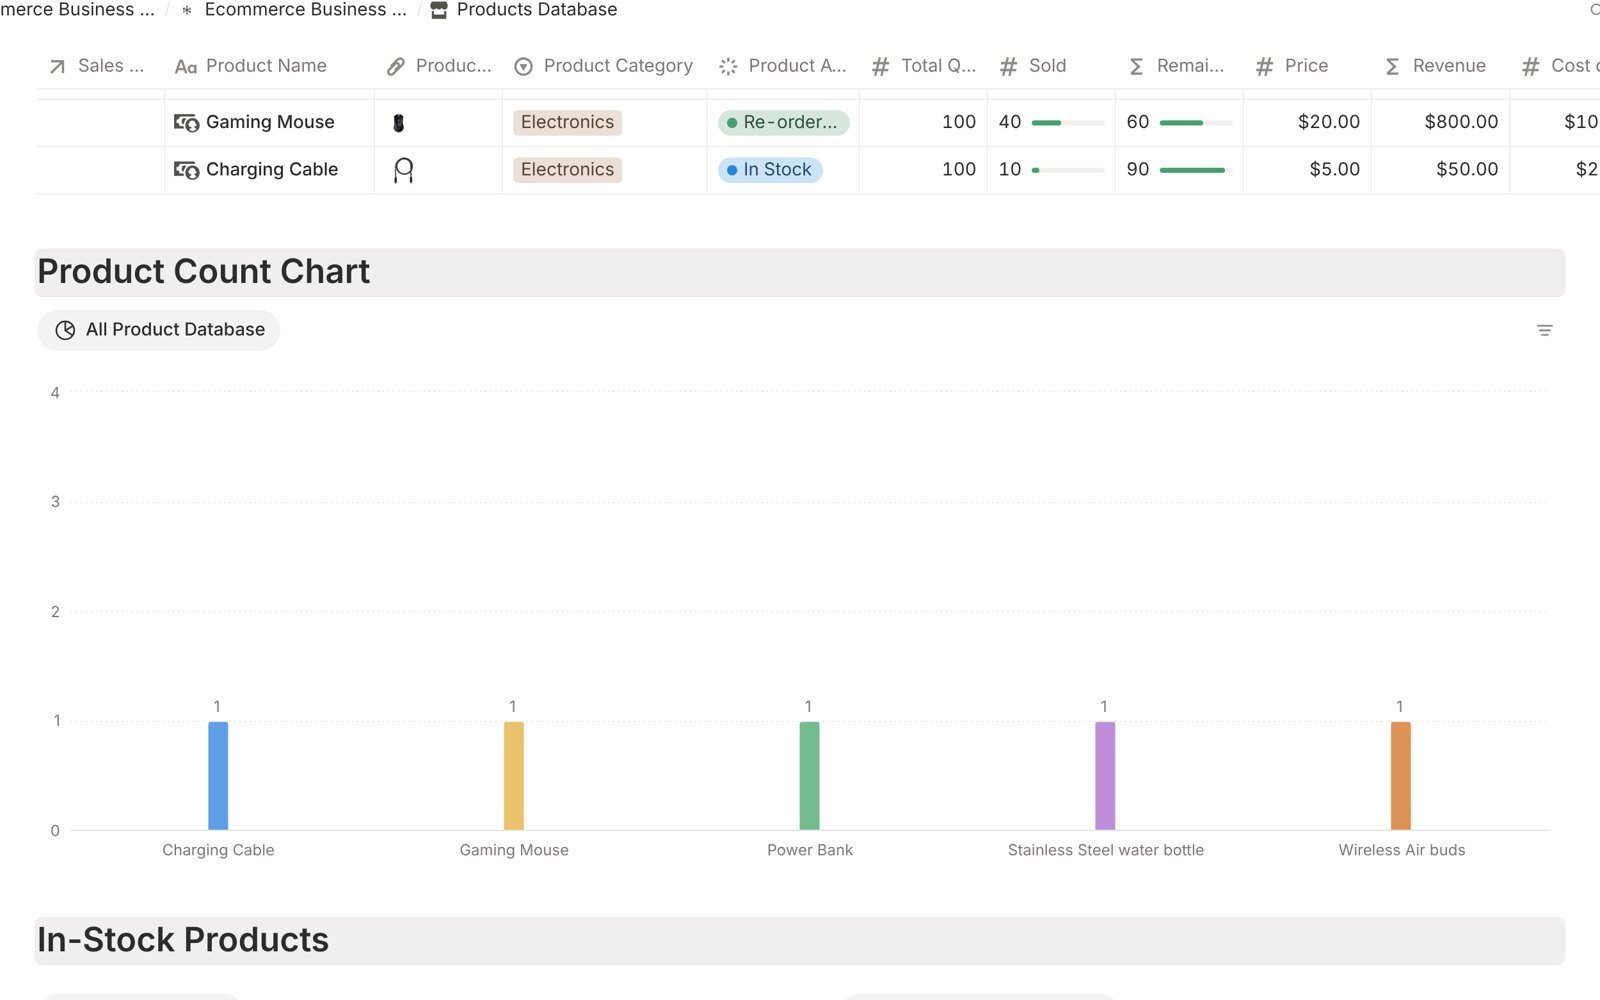Go to the Ecommerce Business breadcrumb with the asterisk icon
Image resolution: width=1600 pixels, height=1000 pixels.
294,10
